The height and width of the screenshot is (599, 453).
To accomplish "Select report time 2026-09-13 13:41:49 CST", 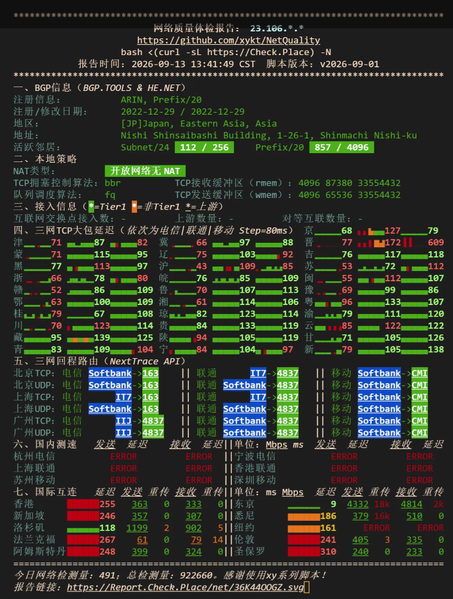I will (x=193, y=64).
